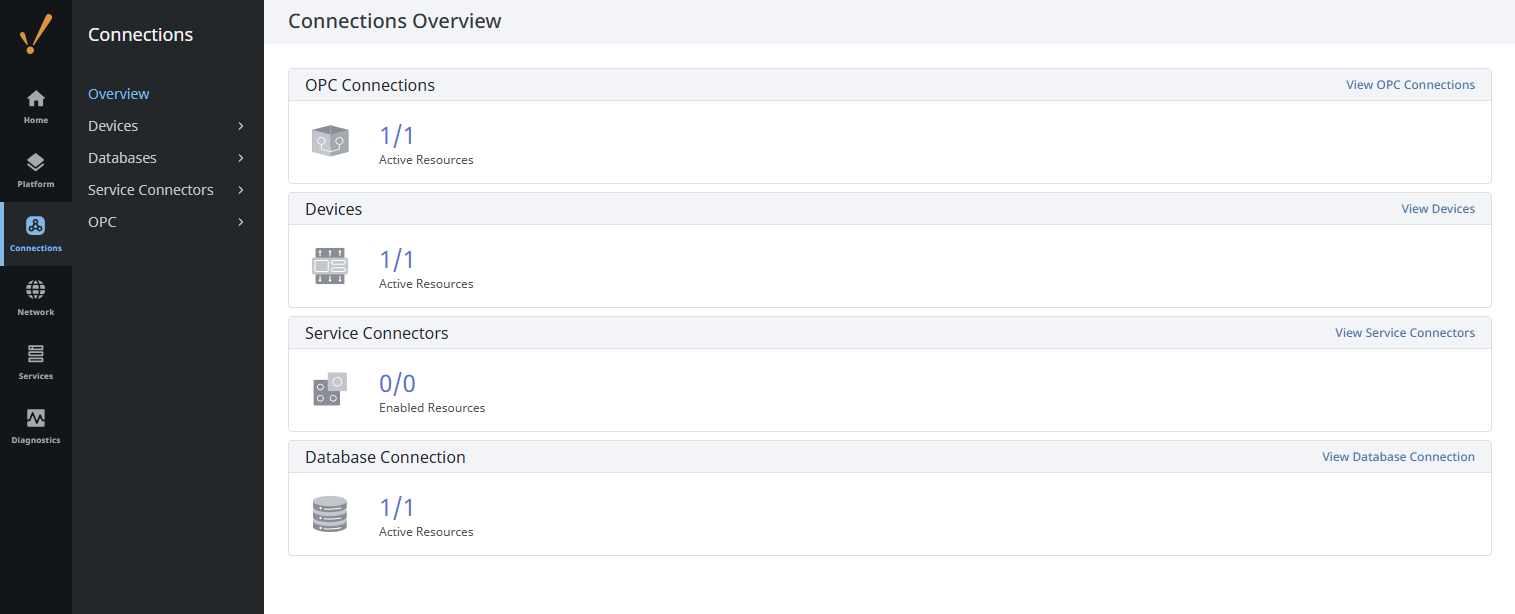Open the Network globe icon

click(x=36, y=291)
